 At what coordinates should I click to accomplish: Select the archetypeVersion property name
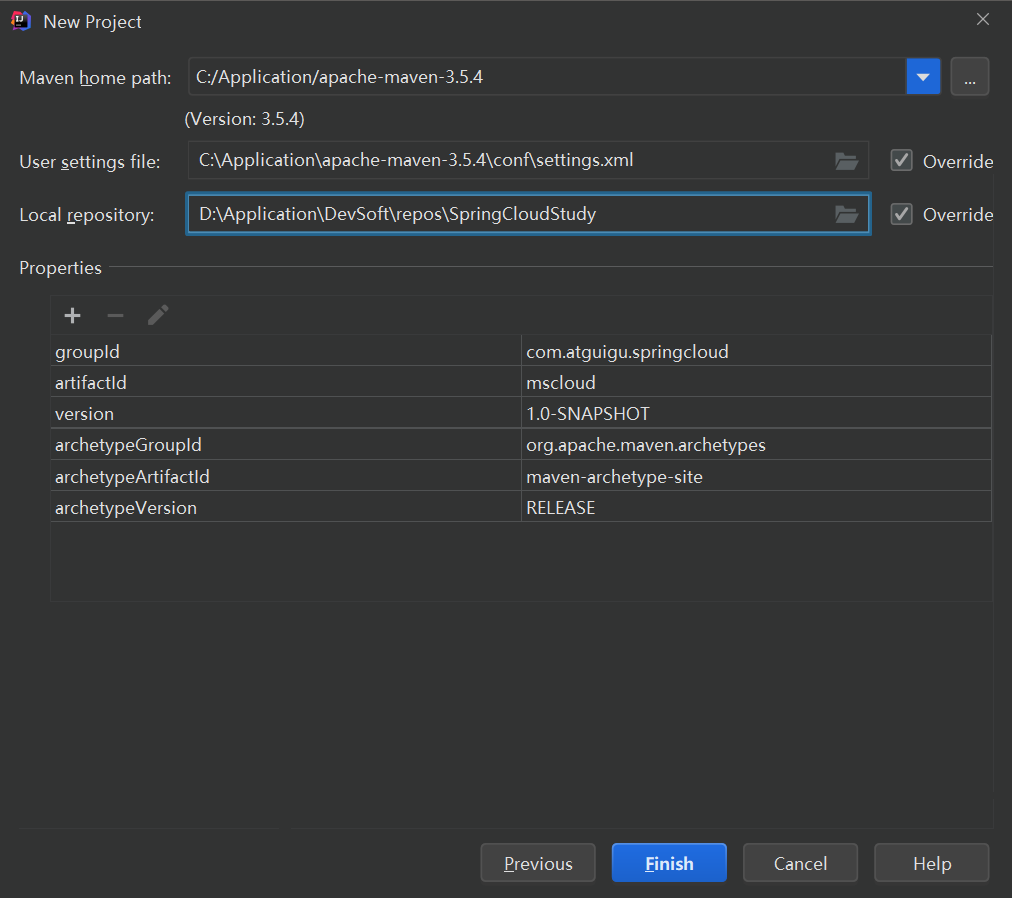point(125,508)
